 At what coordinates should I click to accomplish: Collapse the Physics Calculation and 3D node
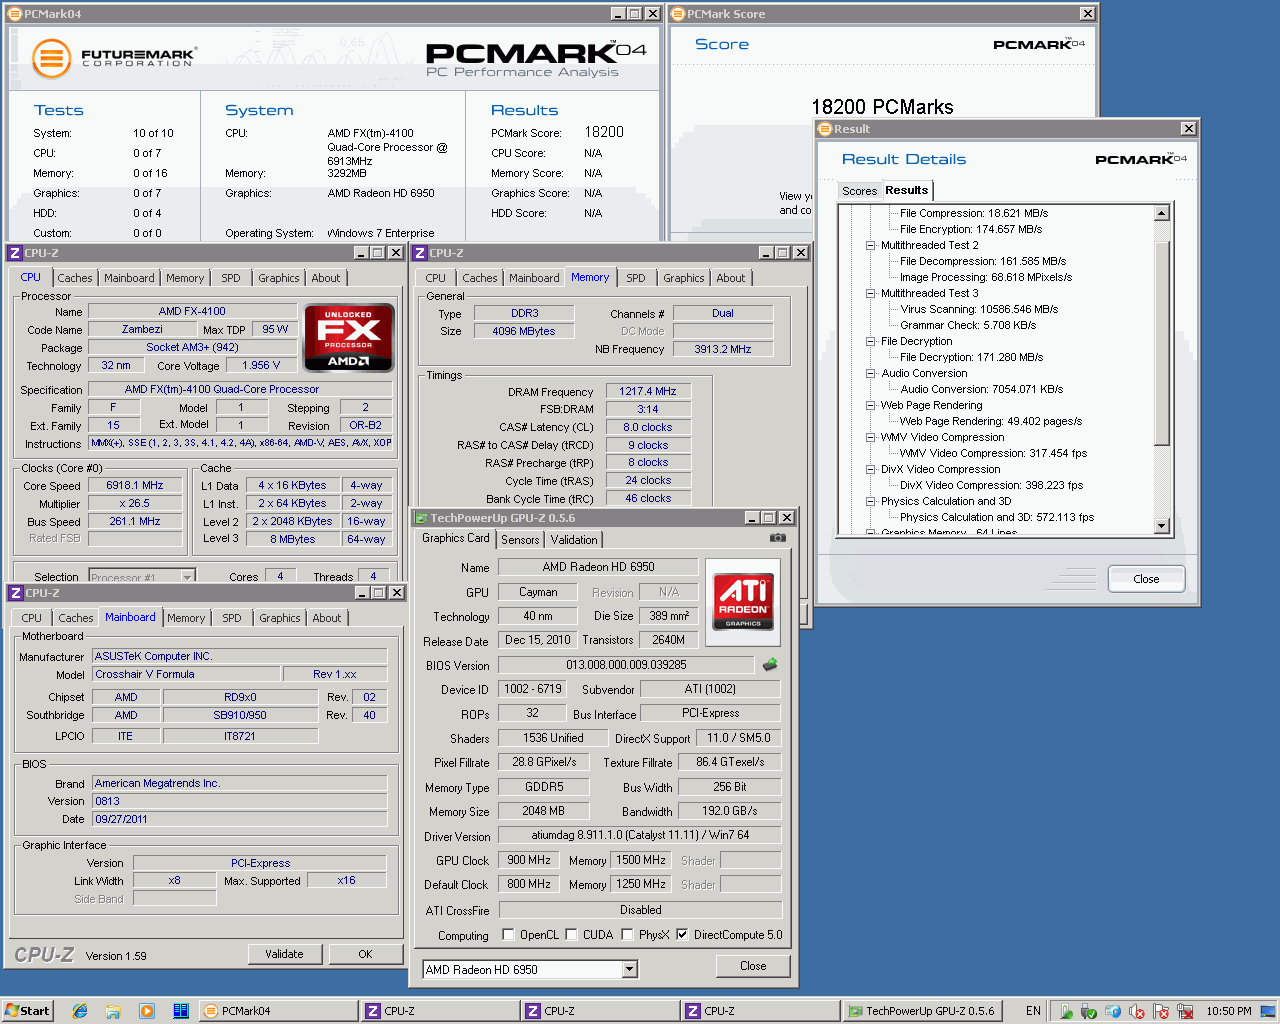[x=871, y=501]
